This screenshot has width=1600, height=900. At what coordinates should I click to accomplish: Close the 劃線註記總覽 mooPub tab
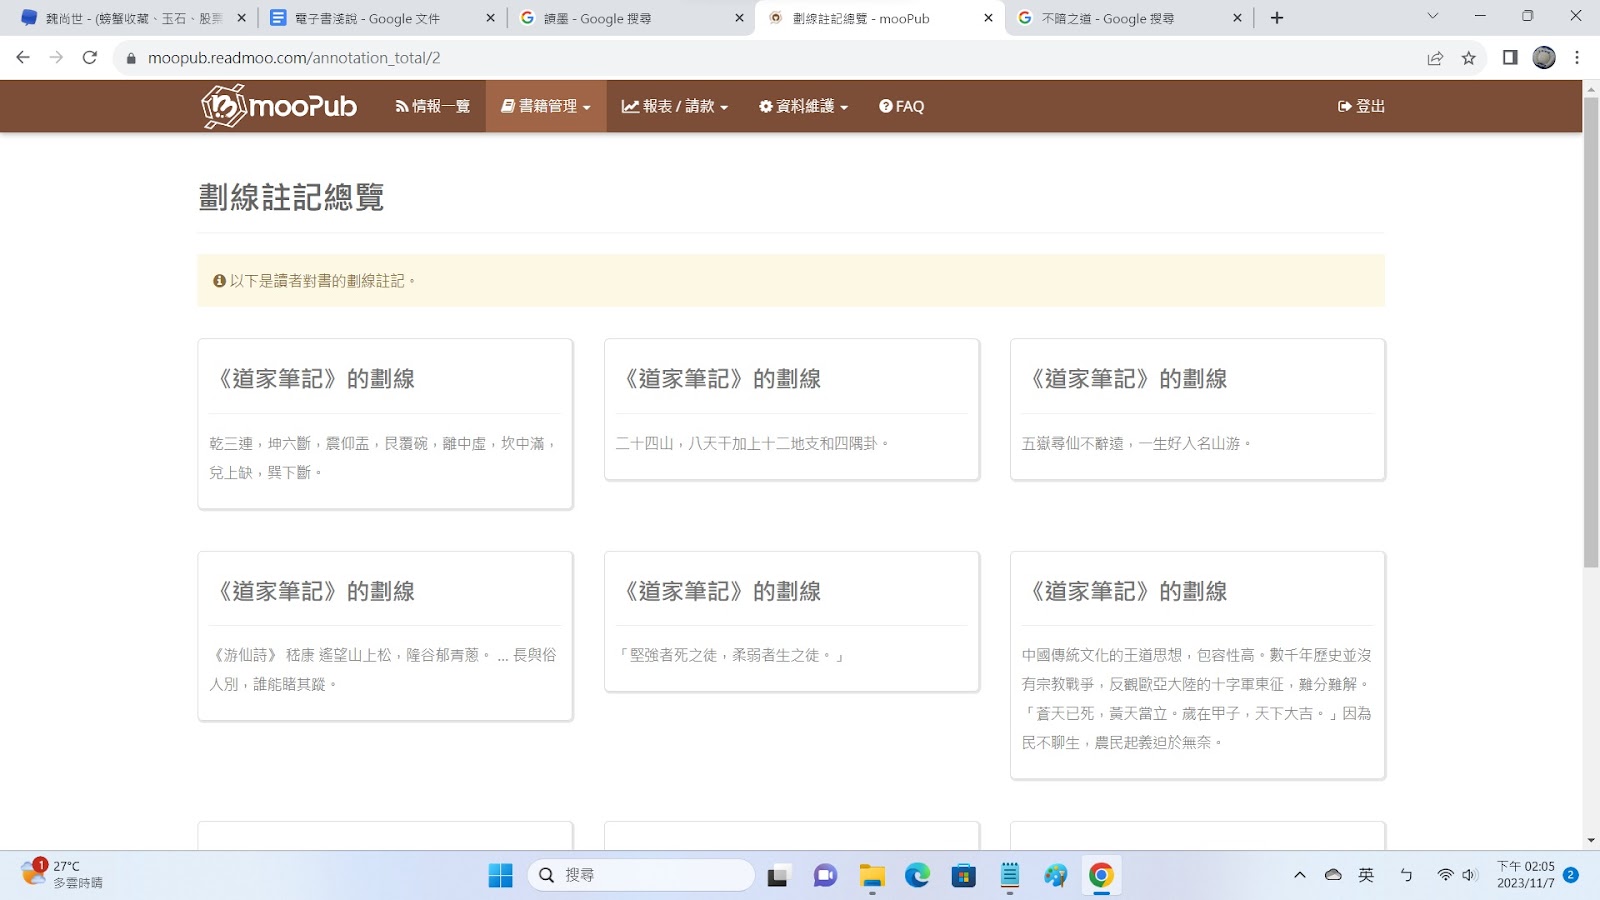coord(988,18)
